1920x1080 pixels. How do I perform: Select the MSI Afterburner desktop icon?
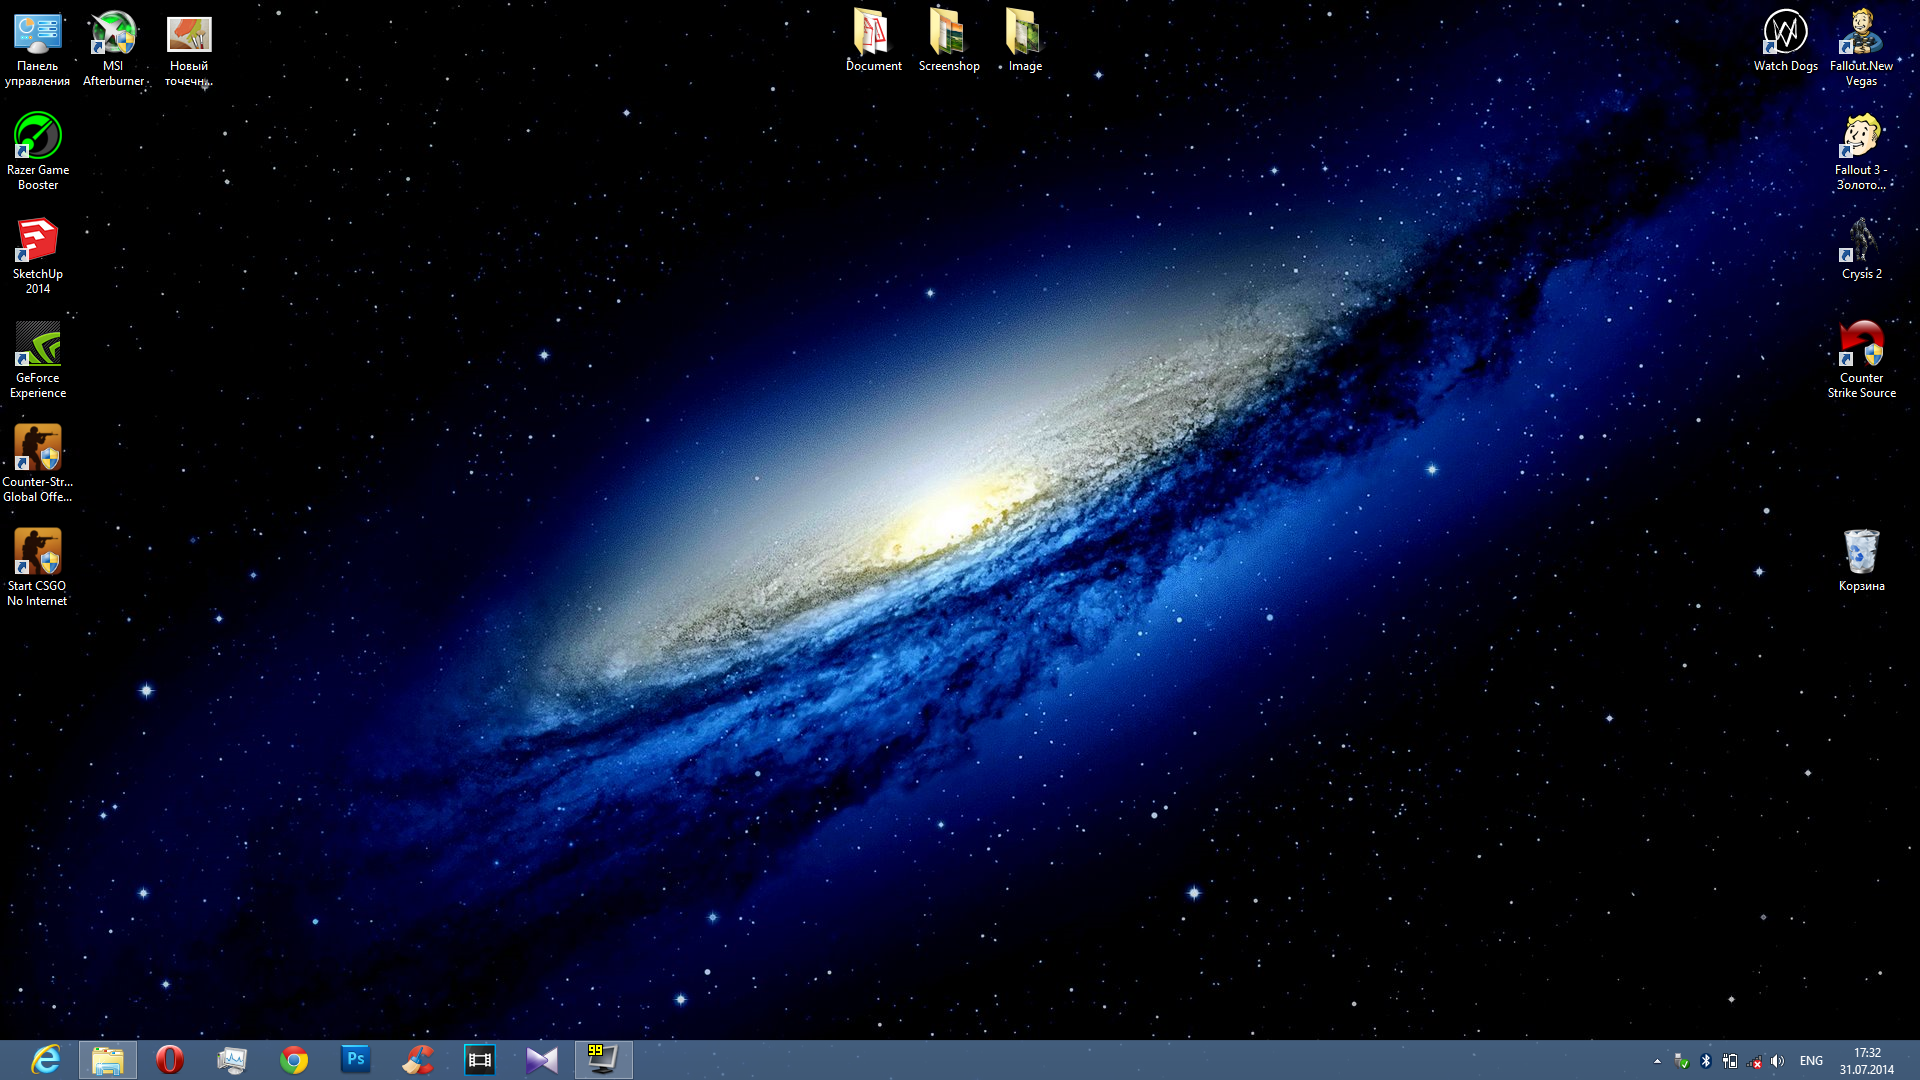coord(113,48)
